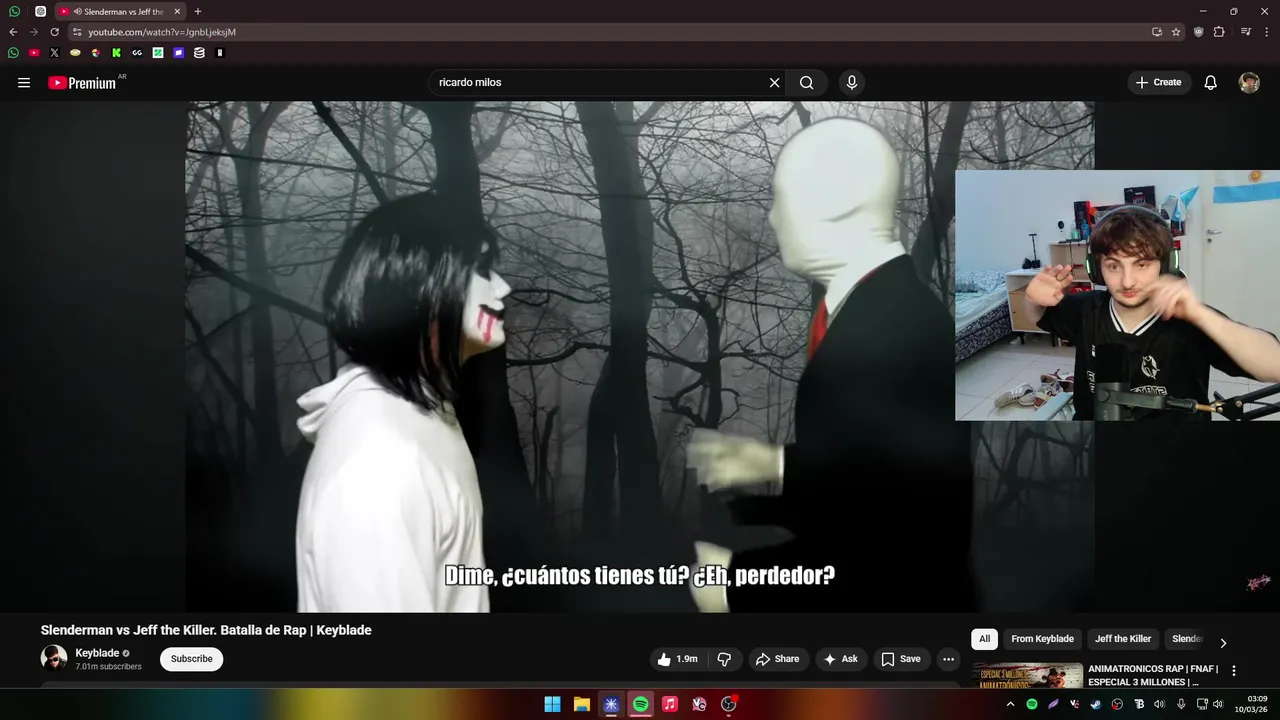The width and height of the screenshot is (1280, 720).
Task: Select the 'All' filter chip
Action: [984, 639]
